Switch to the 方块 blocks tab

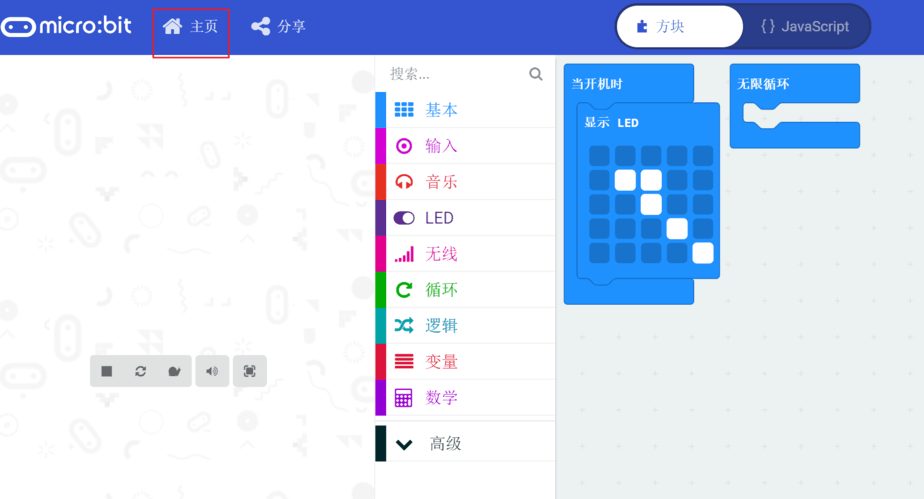click(679, 27)
